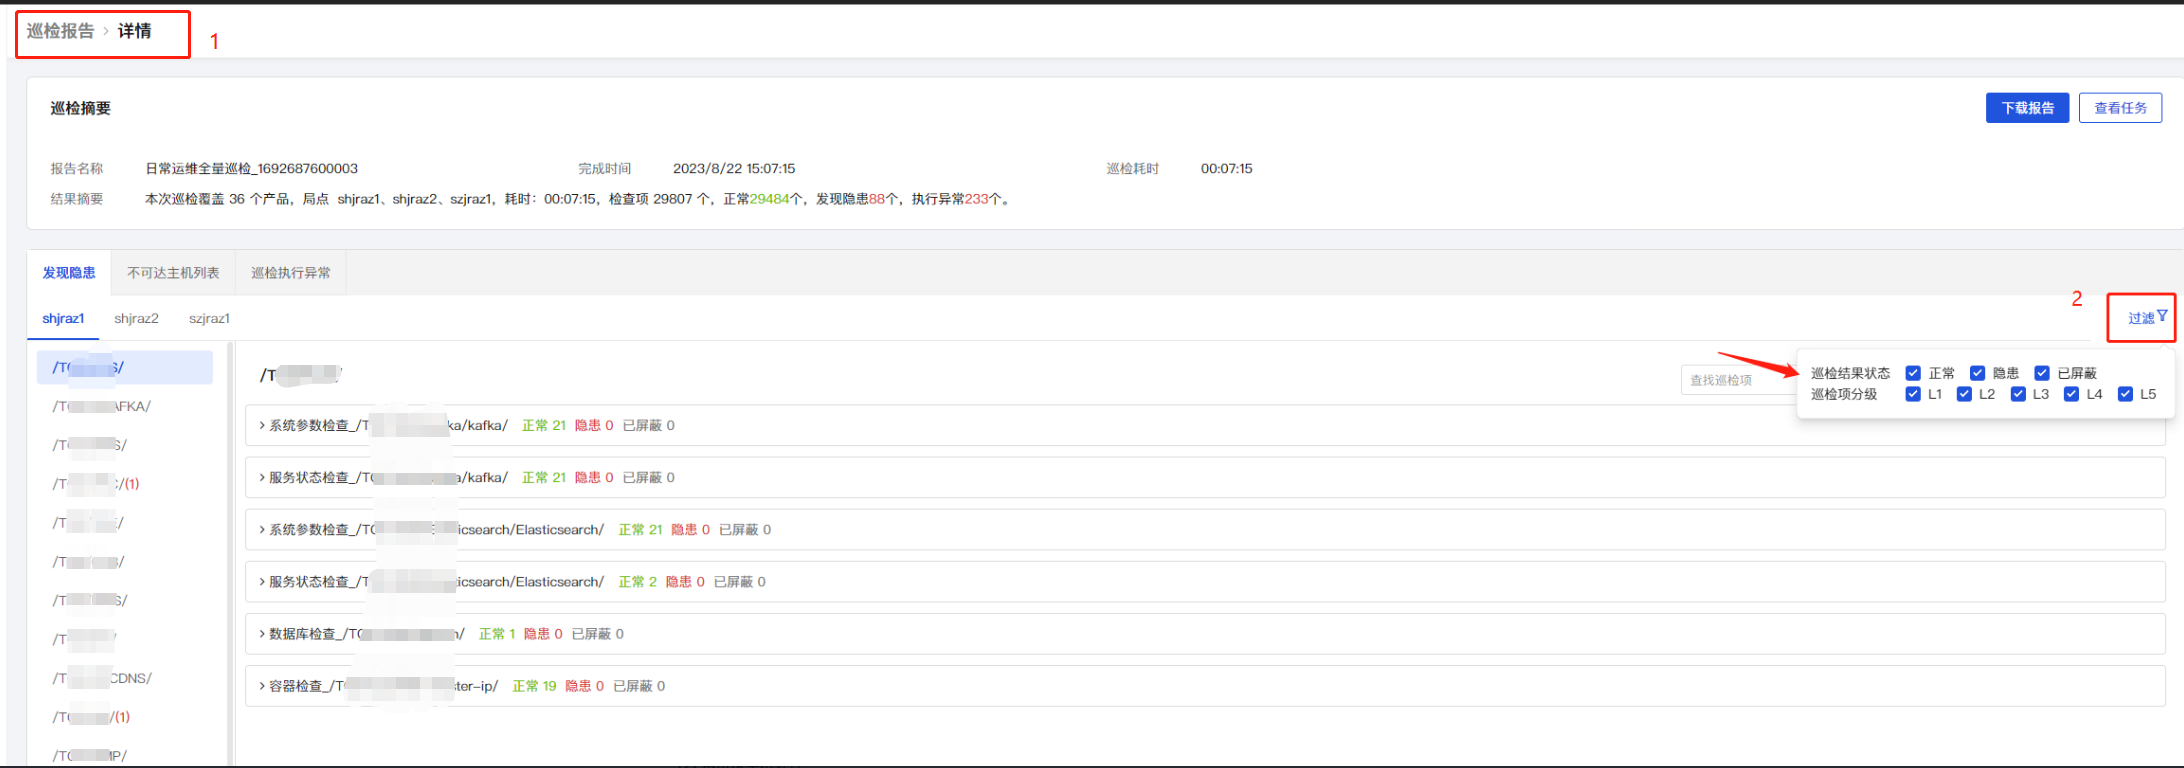This screenshot has height=768, width=2184.
Task: Uncheck the L5 level checkbox
Action: pos(2125,394)
